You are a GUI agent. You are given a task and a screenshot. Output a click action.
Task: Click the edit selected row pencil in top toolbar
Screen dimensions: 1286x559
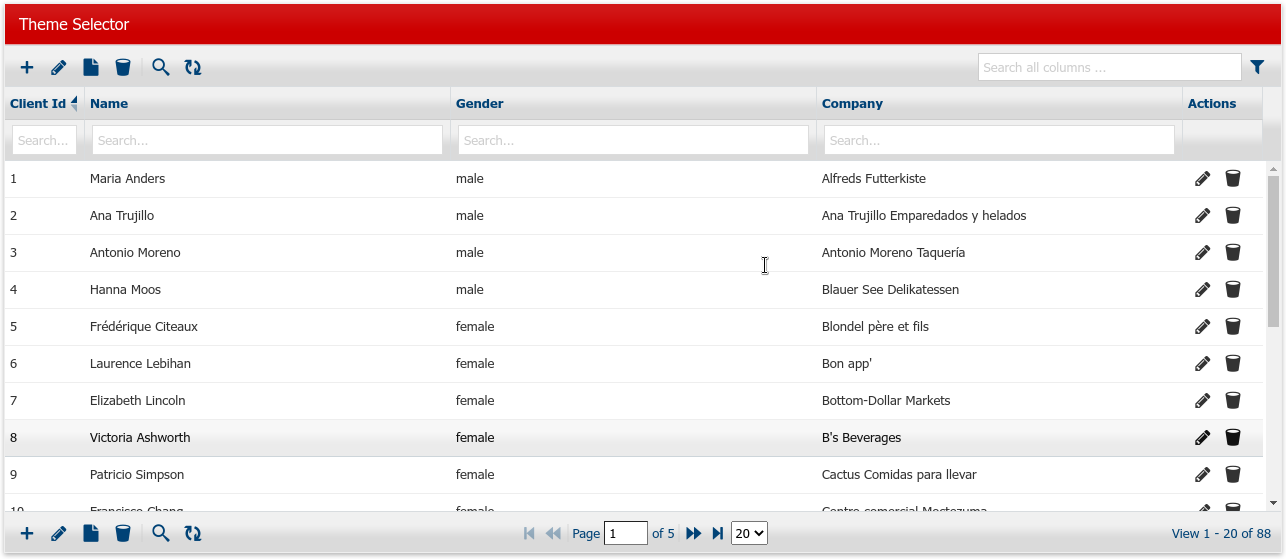coord(59,68)
